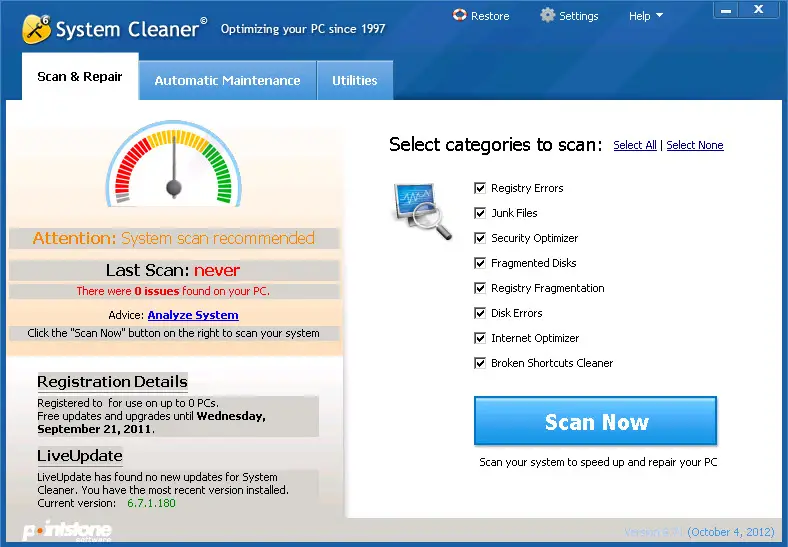Click the version number 6.7.1.180

click(x=151, y=503)
